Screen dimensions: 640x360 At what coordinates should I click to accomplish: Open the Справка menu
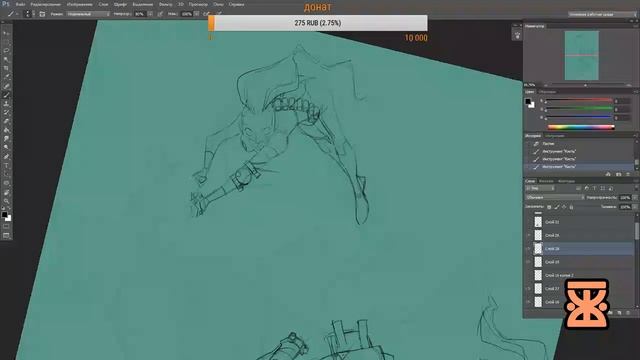(x=236, y=4)
